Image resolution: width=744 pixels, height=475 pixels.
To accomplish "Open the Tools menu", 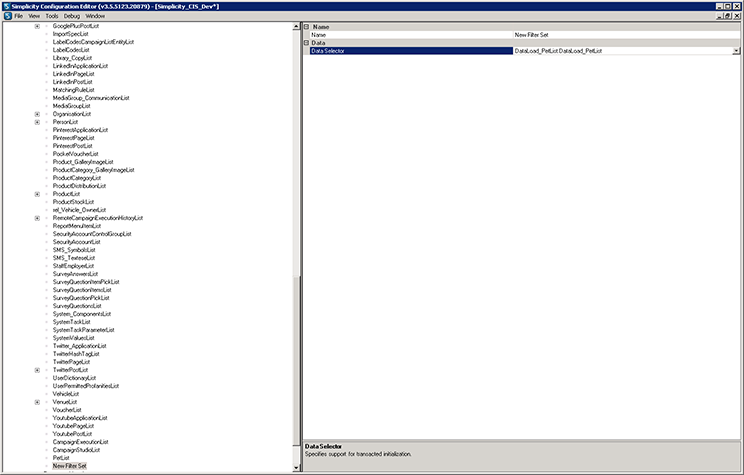I will click(52, 16).
